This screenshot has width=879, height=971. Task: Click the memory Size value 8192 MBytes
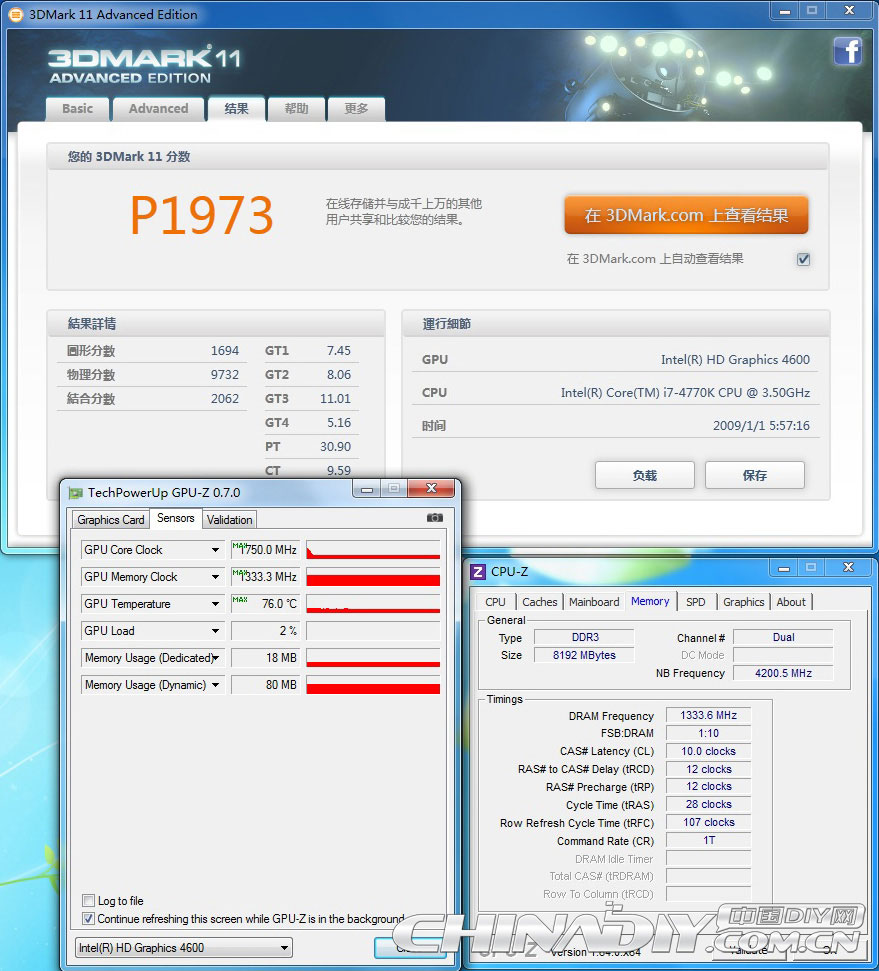coord(584,655)
